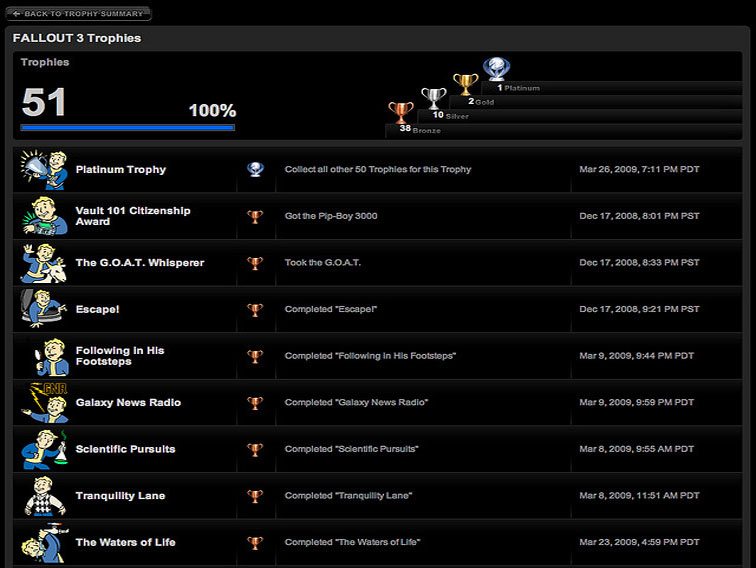Select the Scientific Pursuits title
756x568 pixels.
pyautogui.click(x=125, y=449)
